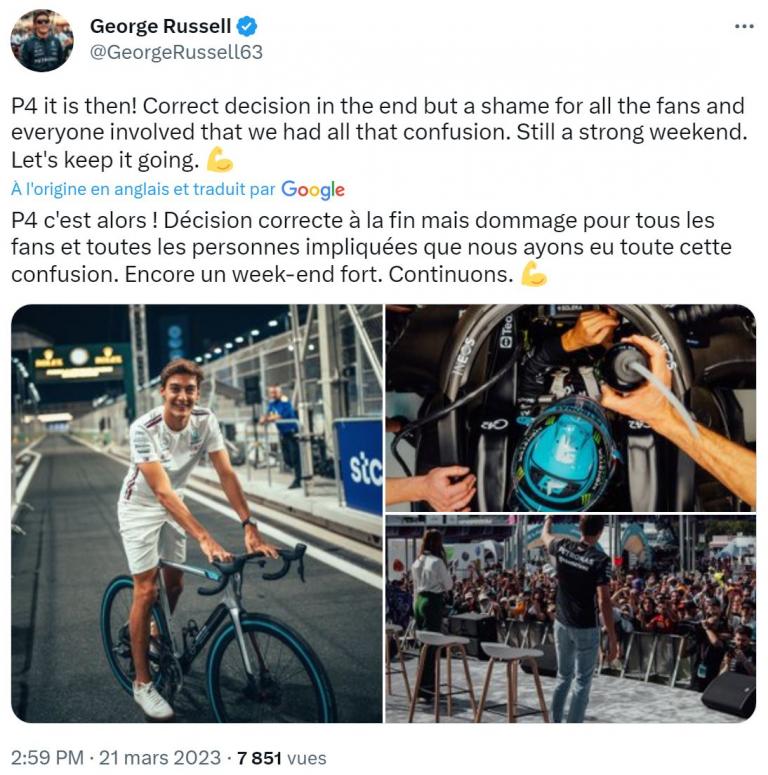
Task: Visit the @GeorgeRussell63 handle
Action: pyautogui.click(x=176, y=52)
